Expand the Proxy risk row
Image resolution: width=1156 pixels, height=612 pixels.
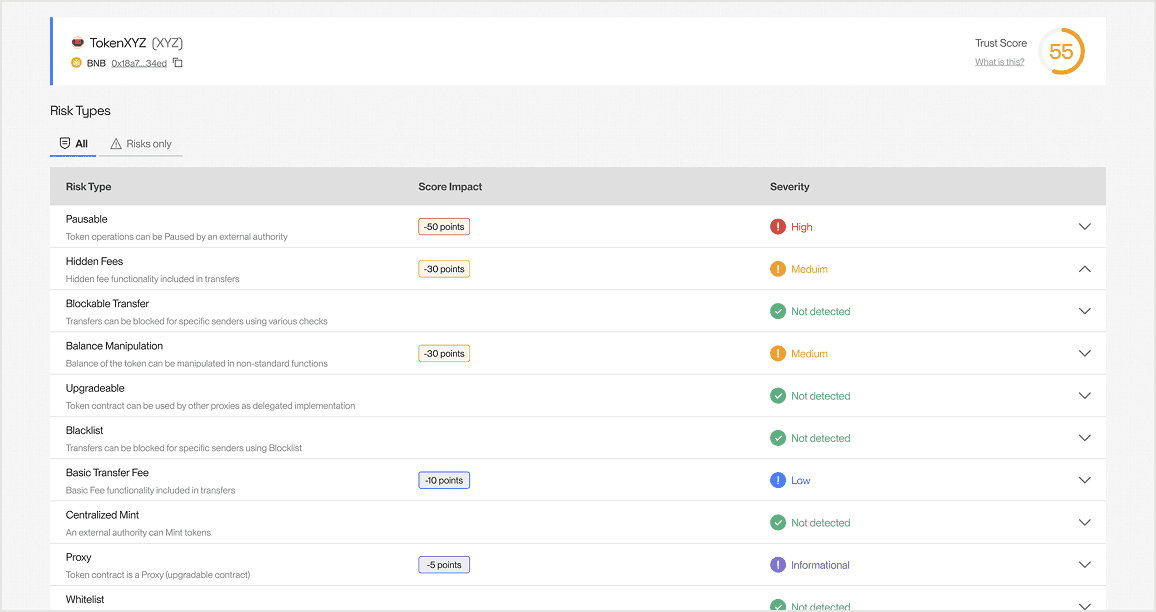(x=1085, y=564)
